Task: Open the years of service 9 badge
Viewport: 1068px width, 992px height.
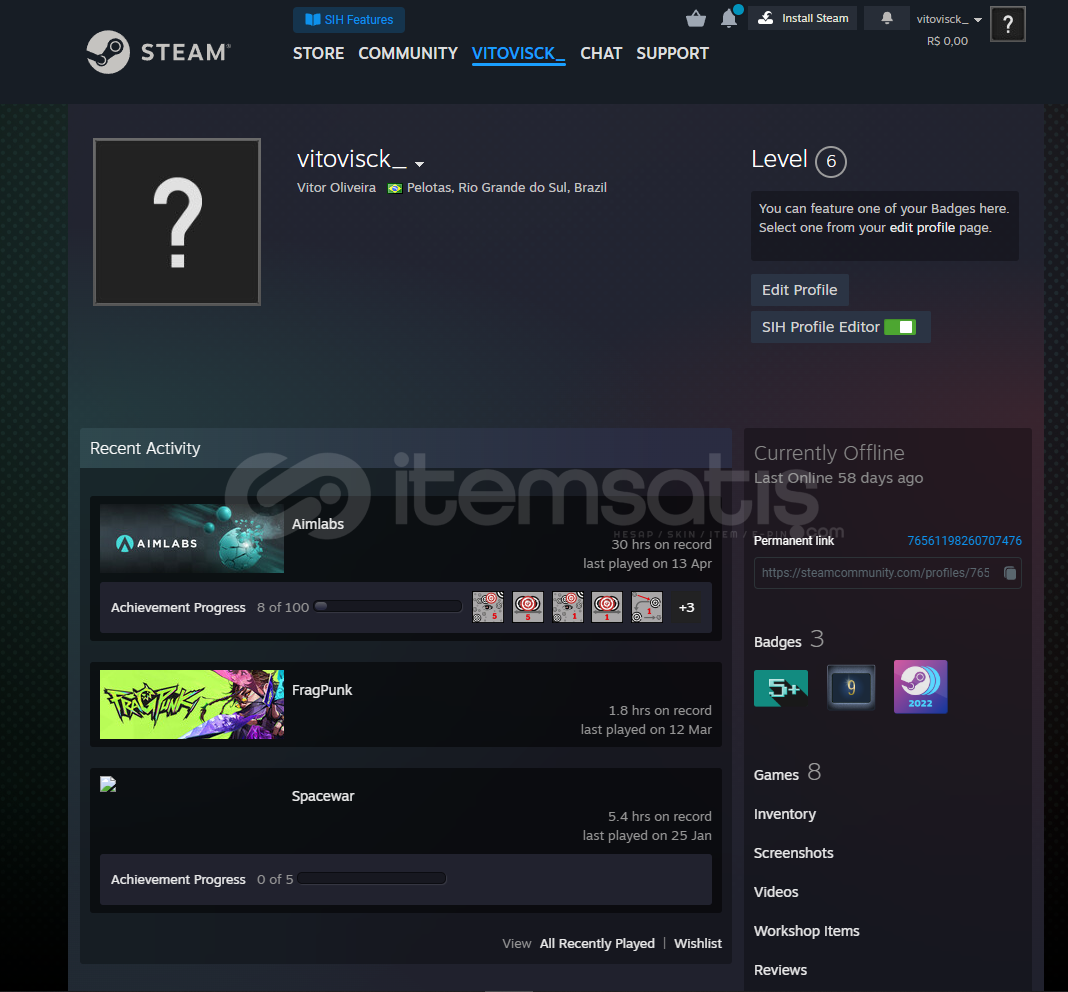Action: [851, 687]
